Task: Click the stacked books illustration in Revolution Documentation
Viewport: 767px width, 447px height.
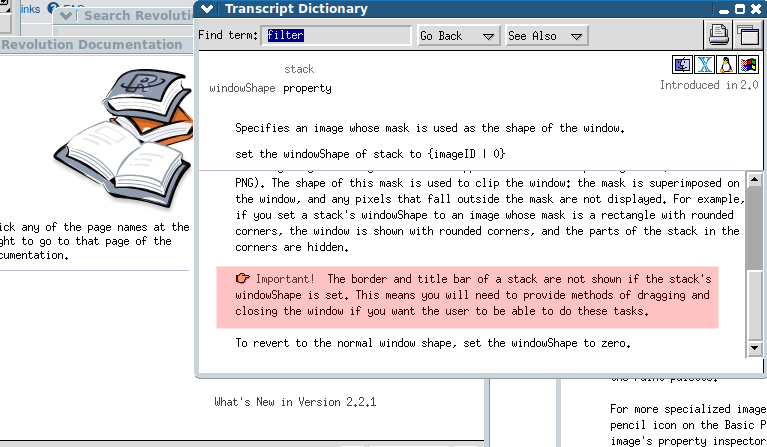Action: (125, 138)
